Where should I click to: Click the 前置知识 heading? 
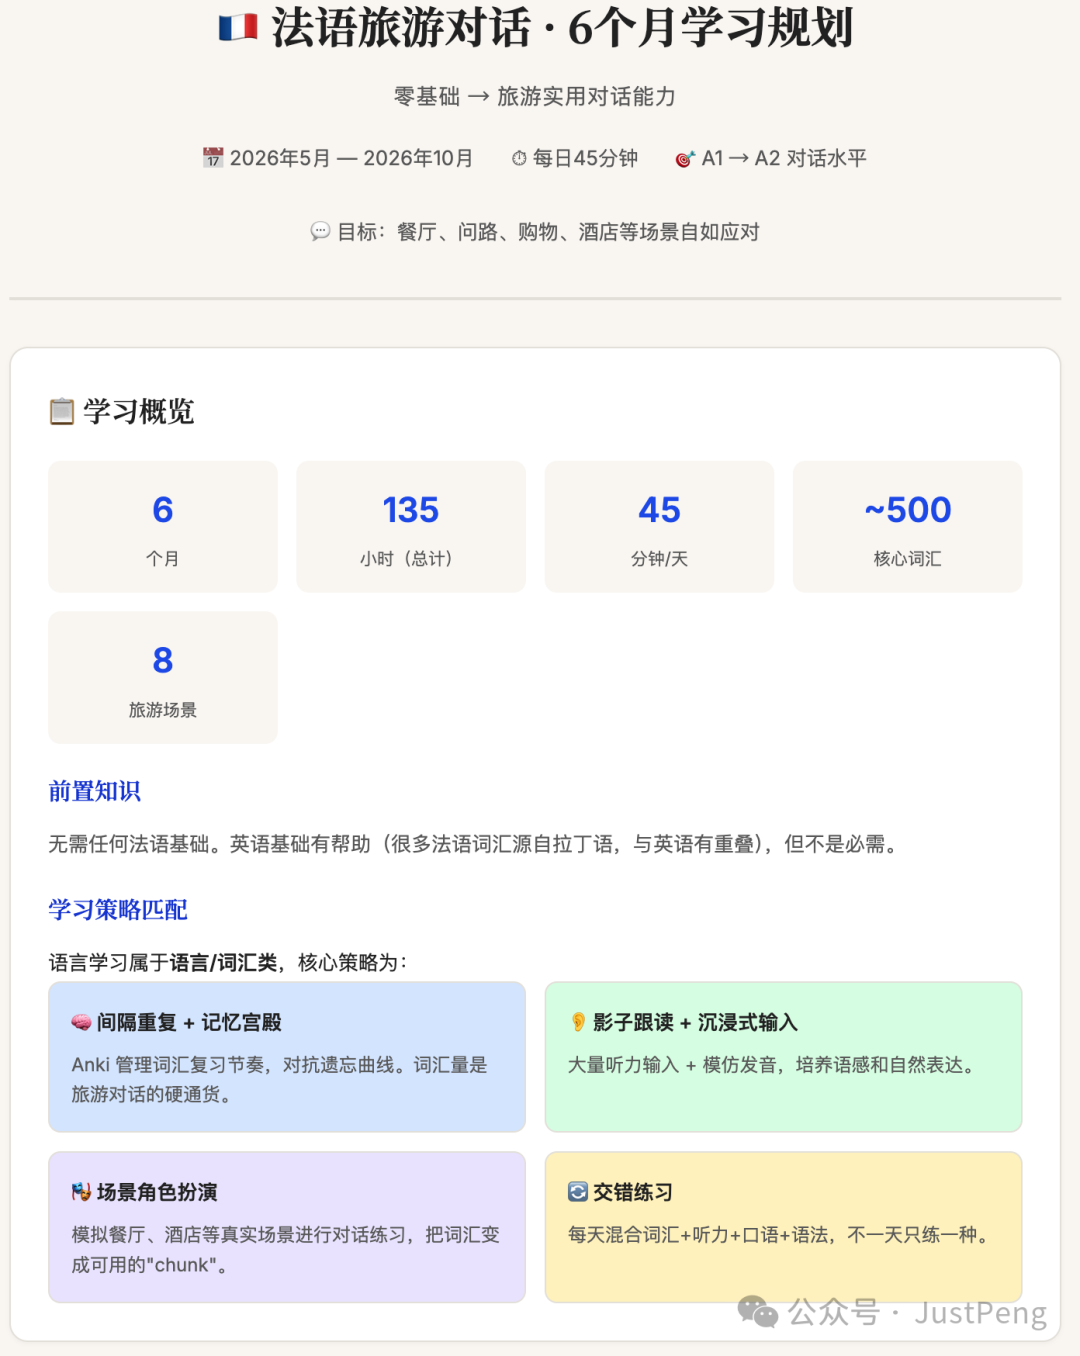point(95,791)
